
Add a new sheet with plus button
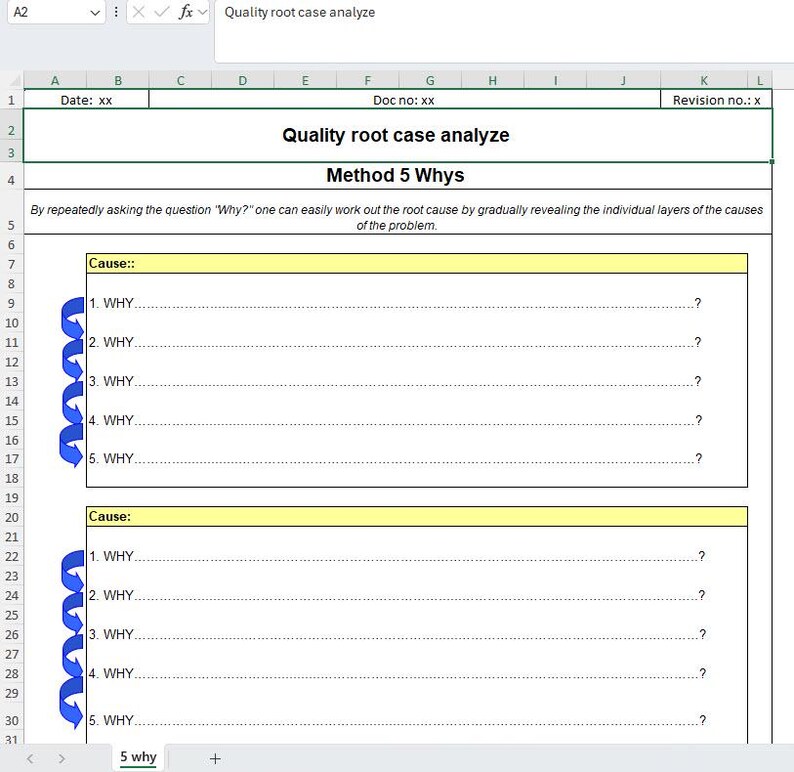[x=215, y=758]
